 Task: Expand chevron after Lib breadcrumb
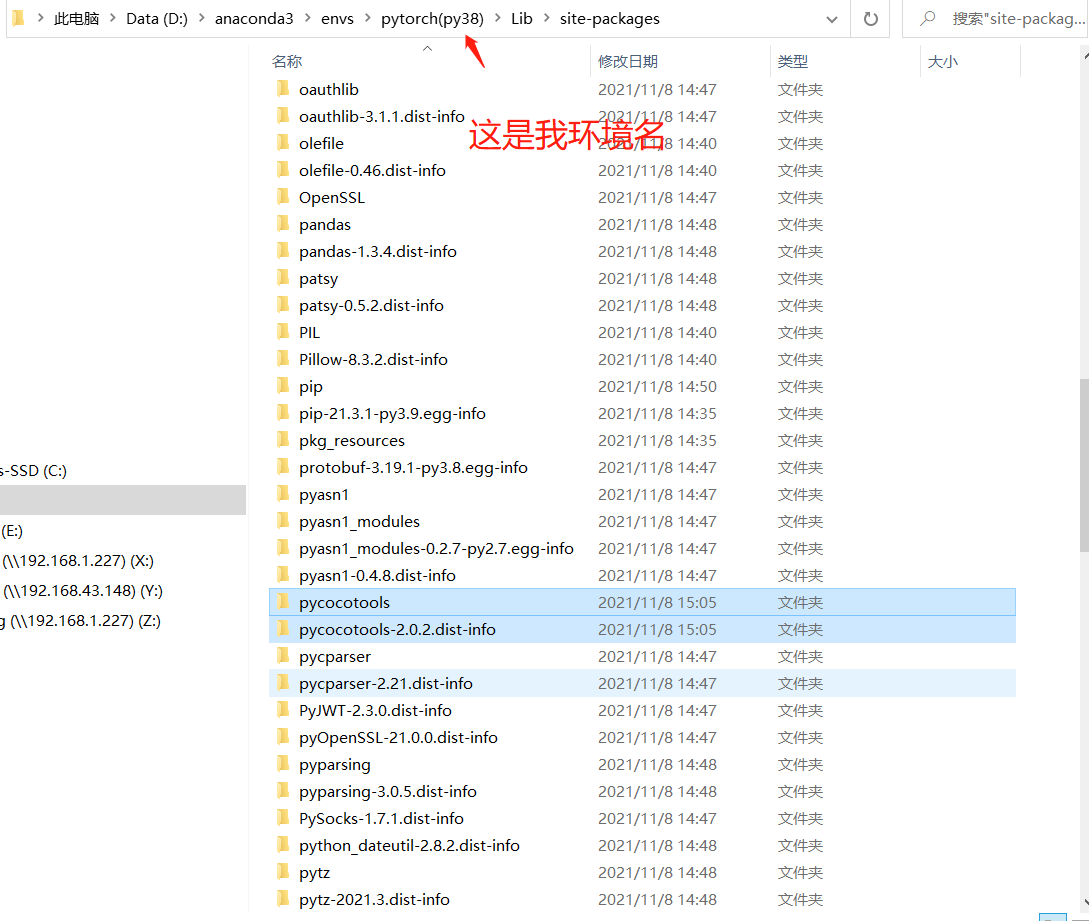[x=547, y=18]
